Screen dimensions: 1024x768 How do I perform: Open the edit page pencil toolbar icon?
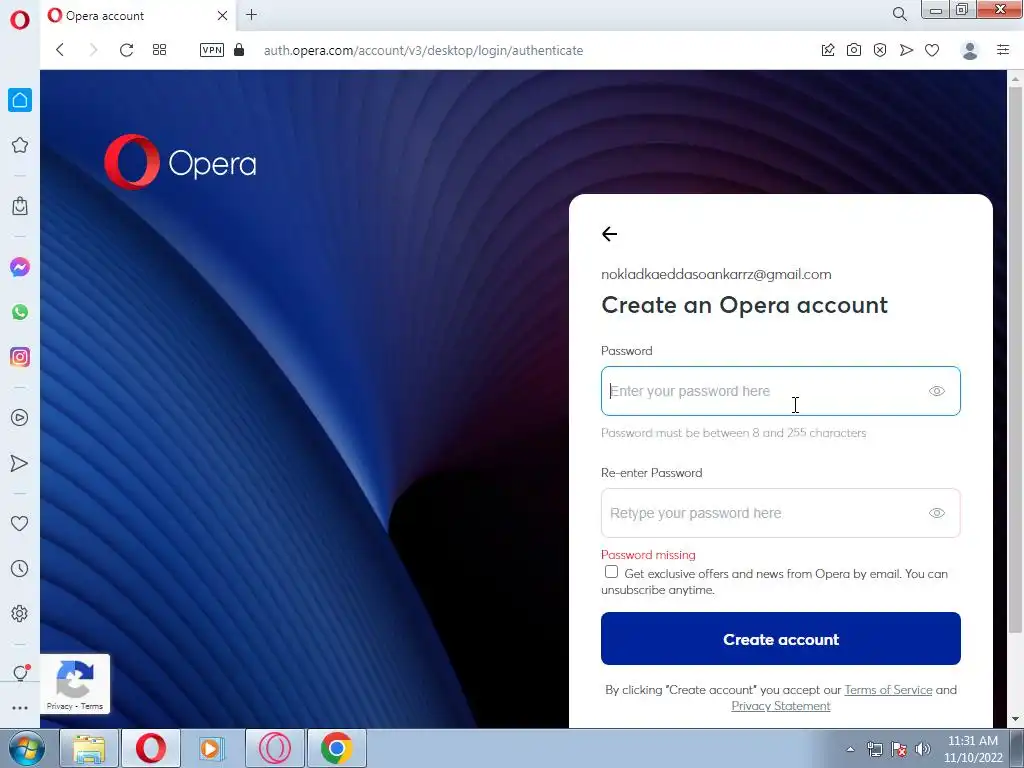click(828, 50)
